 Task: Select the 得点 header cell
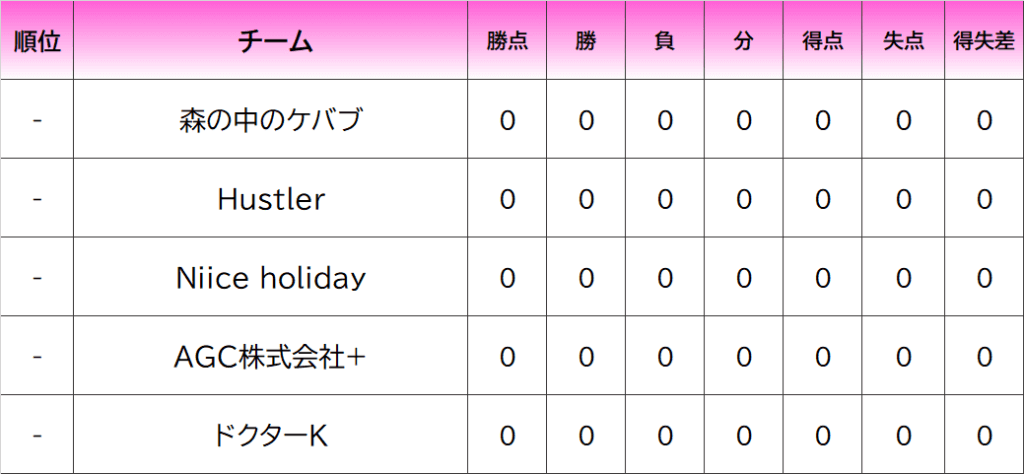click(x=823, y=42)
